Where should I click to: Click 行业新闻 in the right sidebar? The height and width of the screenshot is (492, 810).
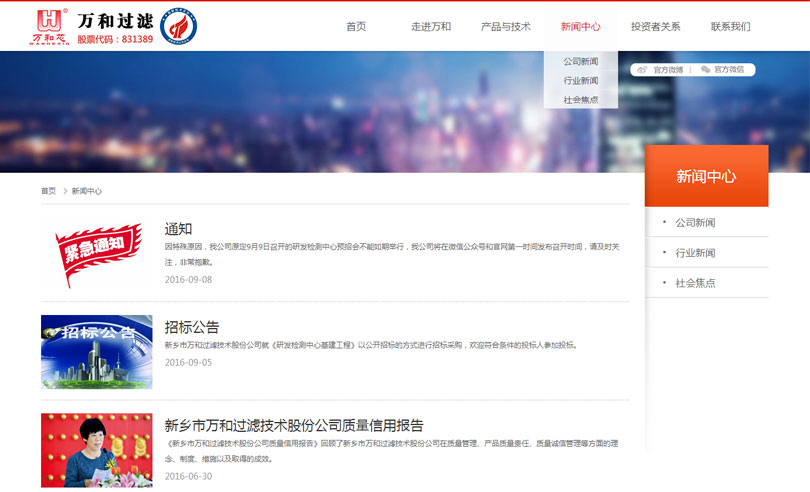[x=695, y=253]
